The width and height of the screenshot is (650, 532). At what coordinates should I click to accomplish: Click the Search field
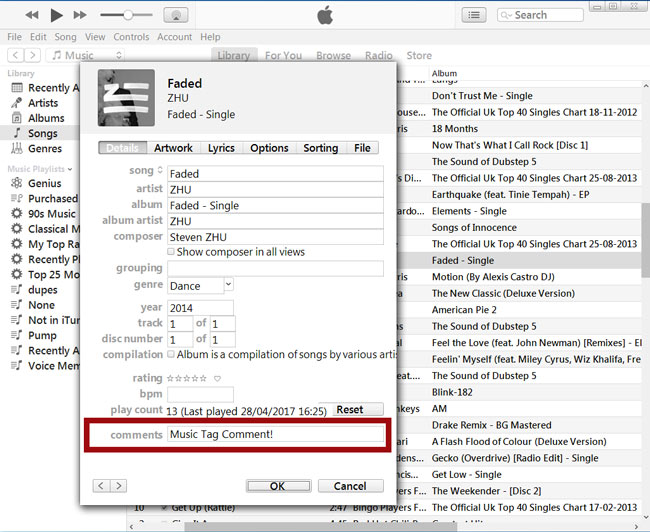coord(540,15)
